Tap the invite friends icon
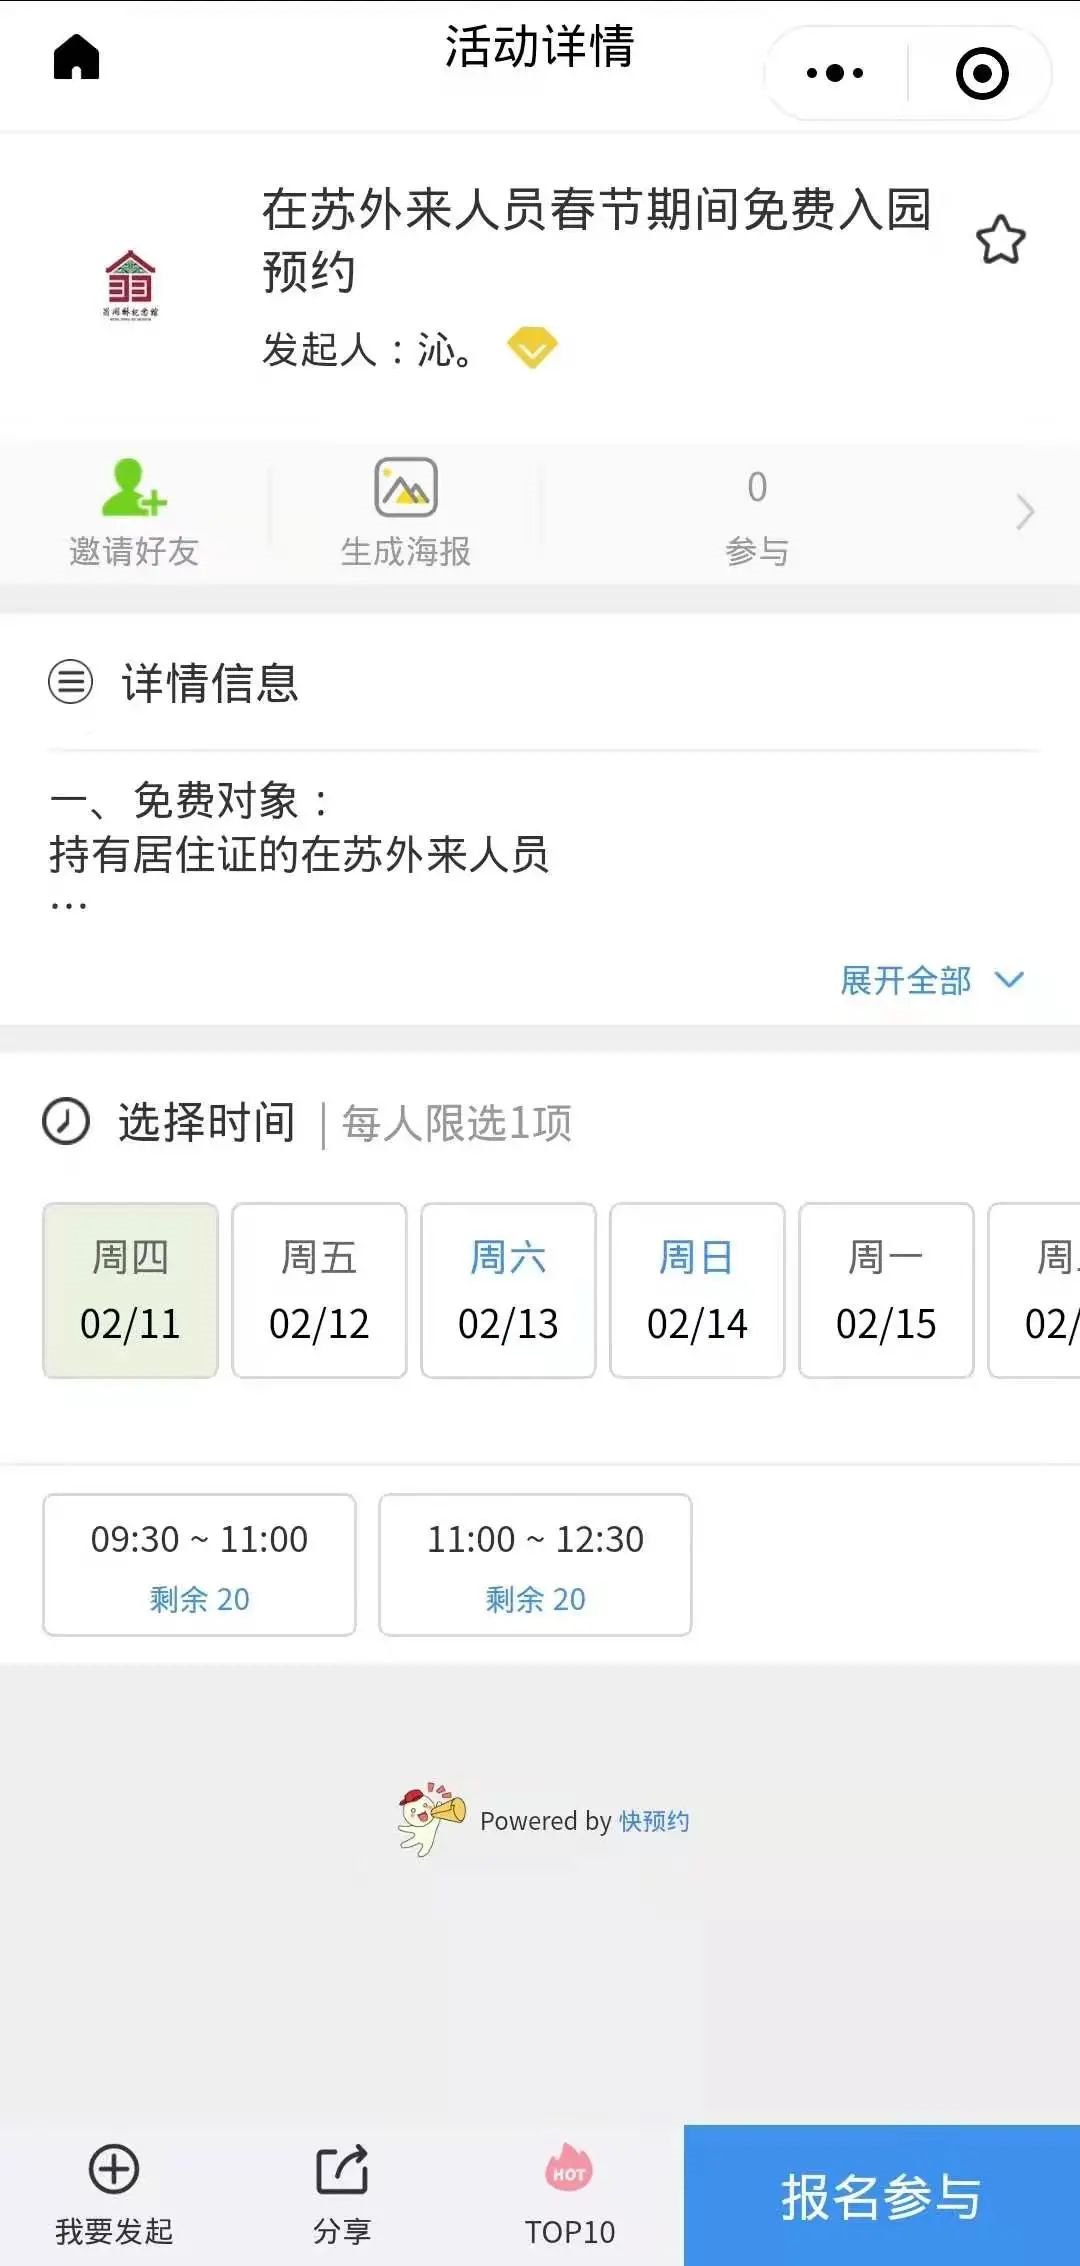1080x2266 pixels. [133, 488]
